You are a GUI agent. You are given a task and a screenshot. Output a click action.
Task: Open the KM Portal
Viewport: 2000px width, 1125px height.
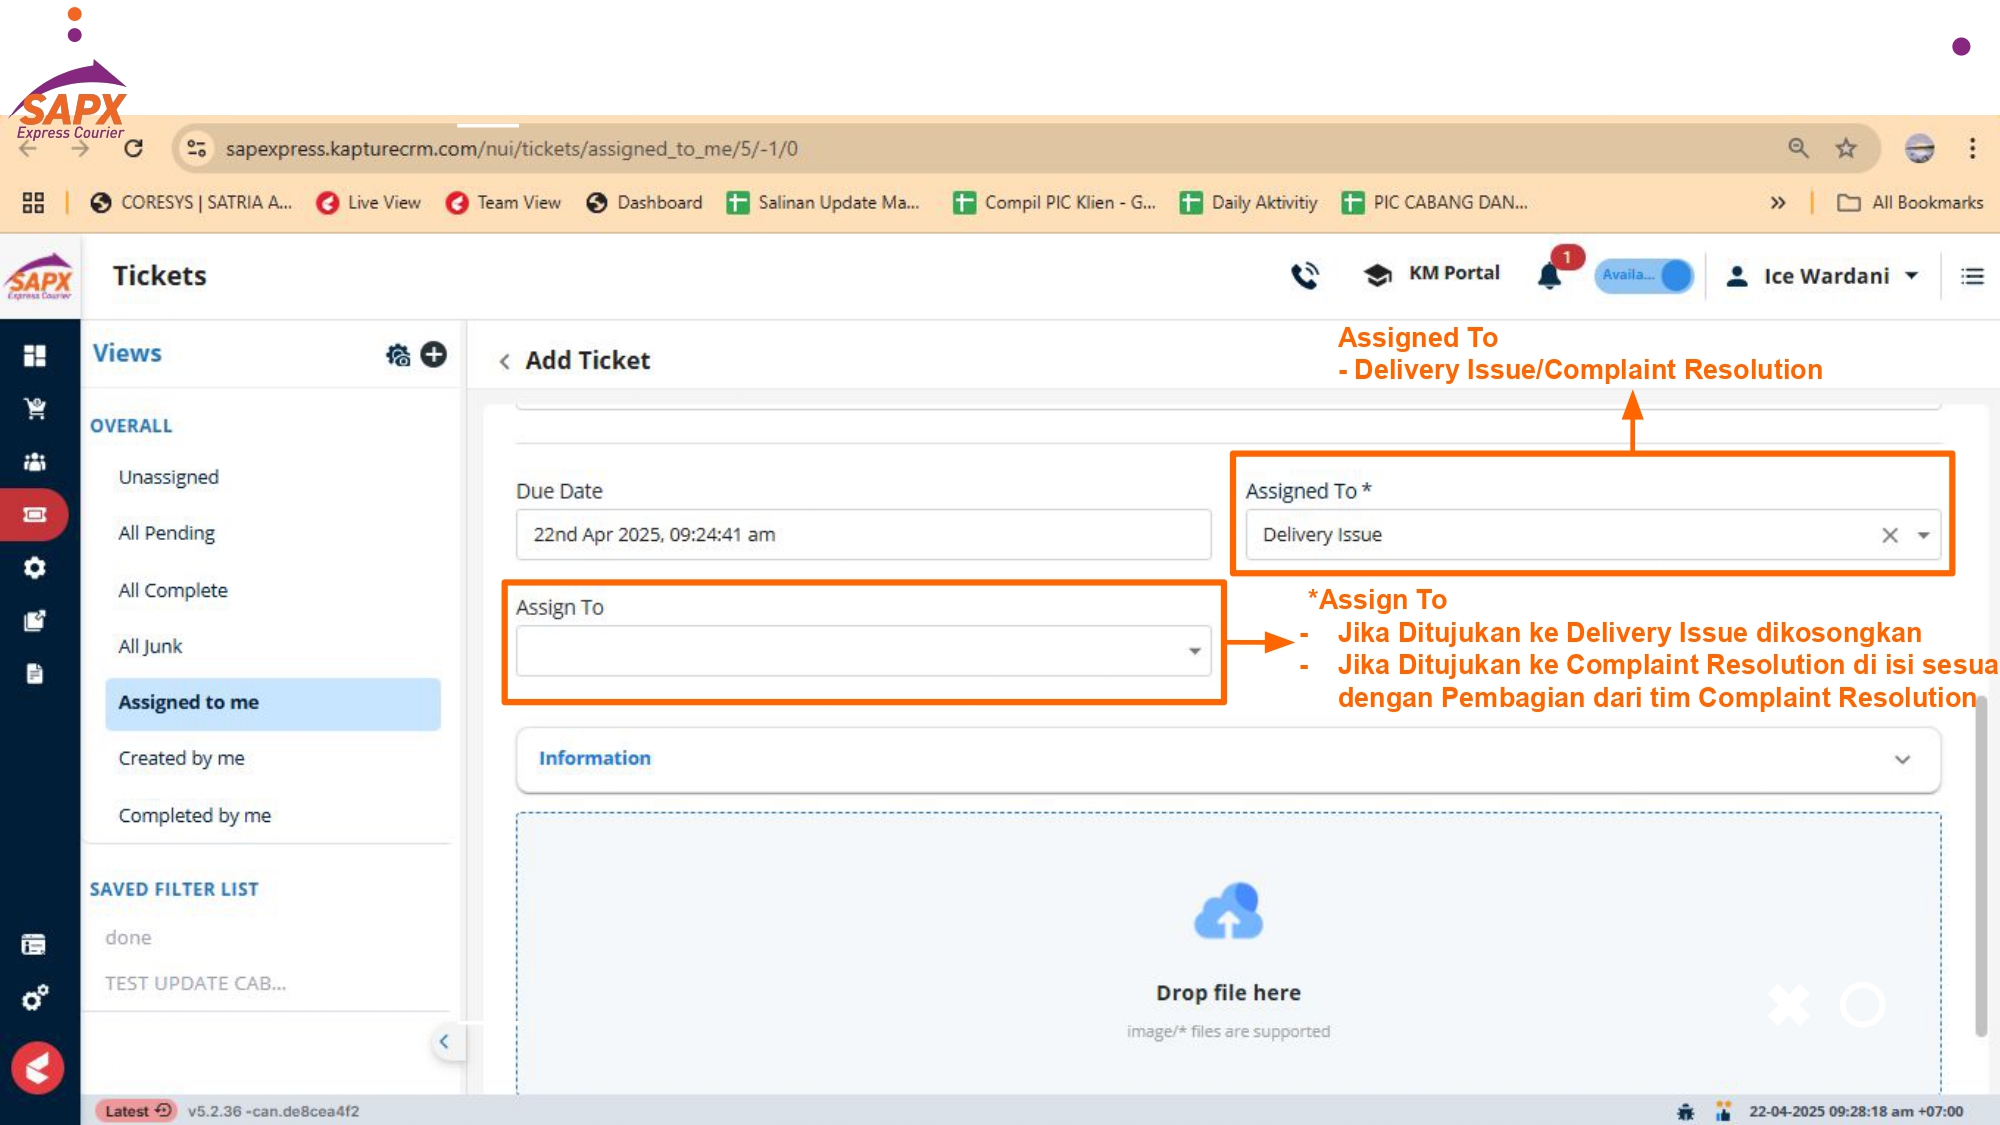pos(1432,273)
